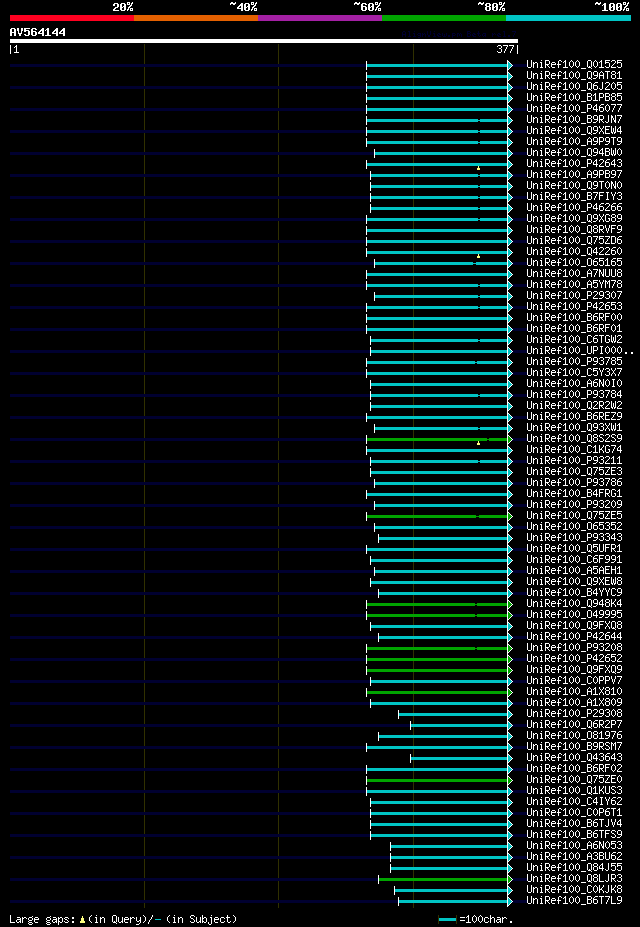The image size is (640, 927).
Task: Select hit label UniRef100_Q8LJR3
Action: [x=574, y=878]
